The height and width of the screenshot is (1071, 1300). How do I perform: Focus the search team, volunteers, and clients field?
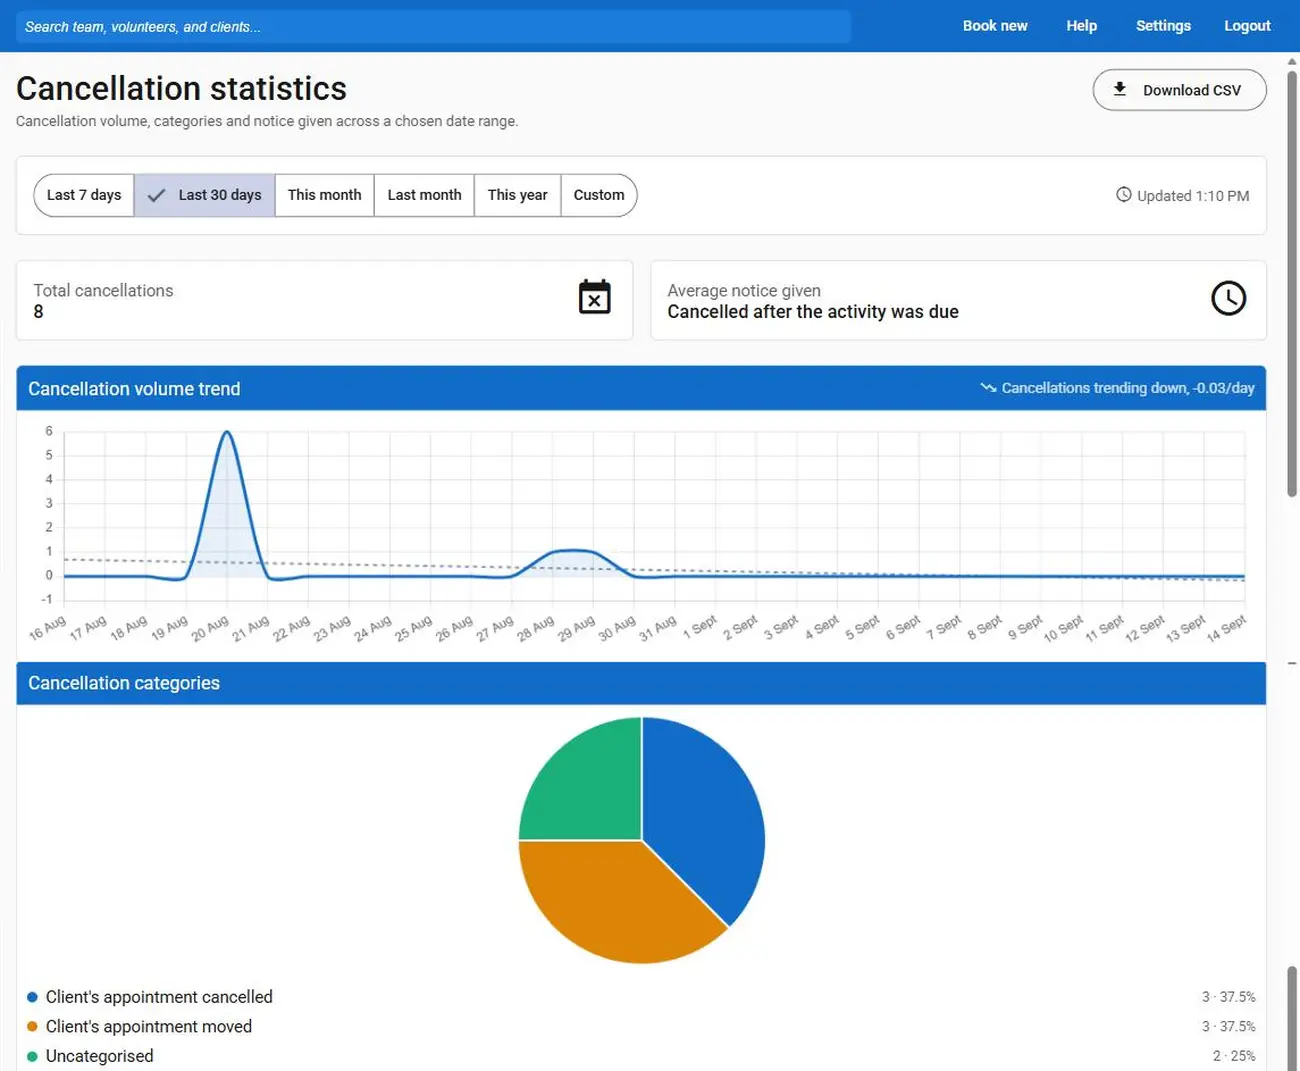(x=432, y=27)
